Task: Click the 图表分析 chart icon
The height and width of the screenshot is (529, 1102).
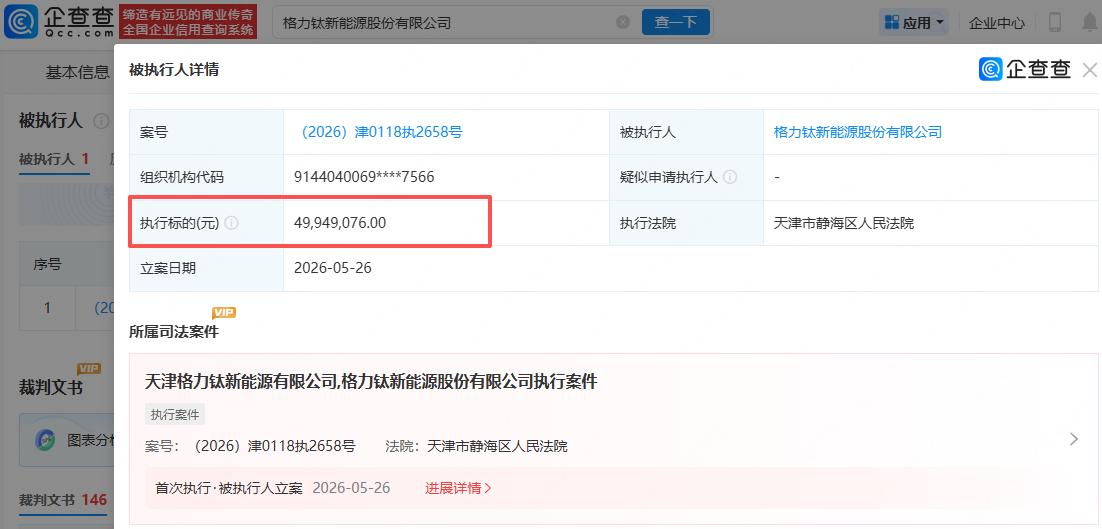Action: pyautogui.click(x=46, y=440)
